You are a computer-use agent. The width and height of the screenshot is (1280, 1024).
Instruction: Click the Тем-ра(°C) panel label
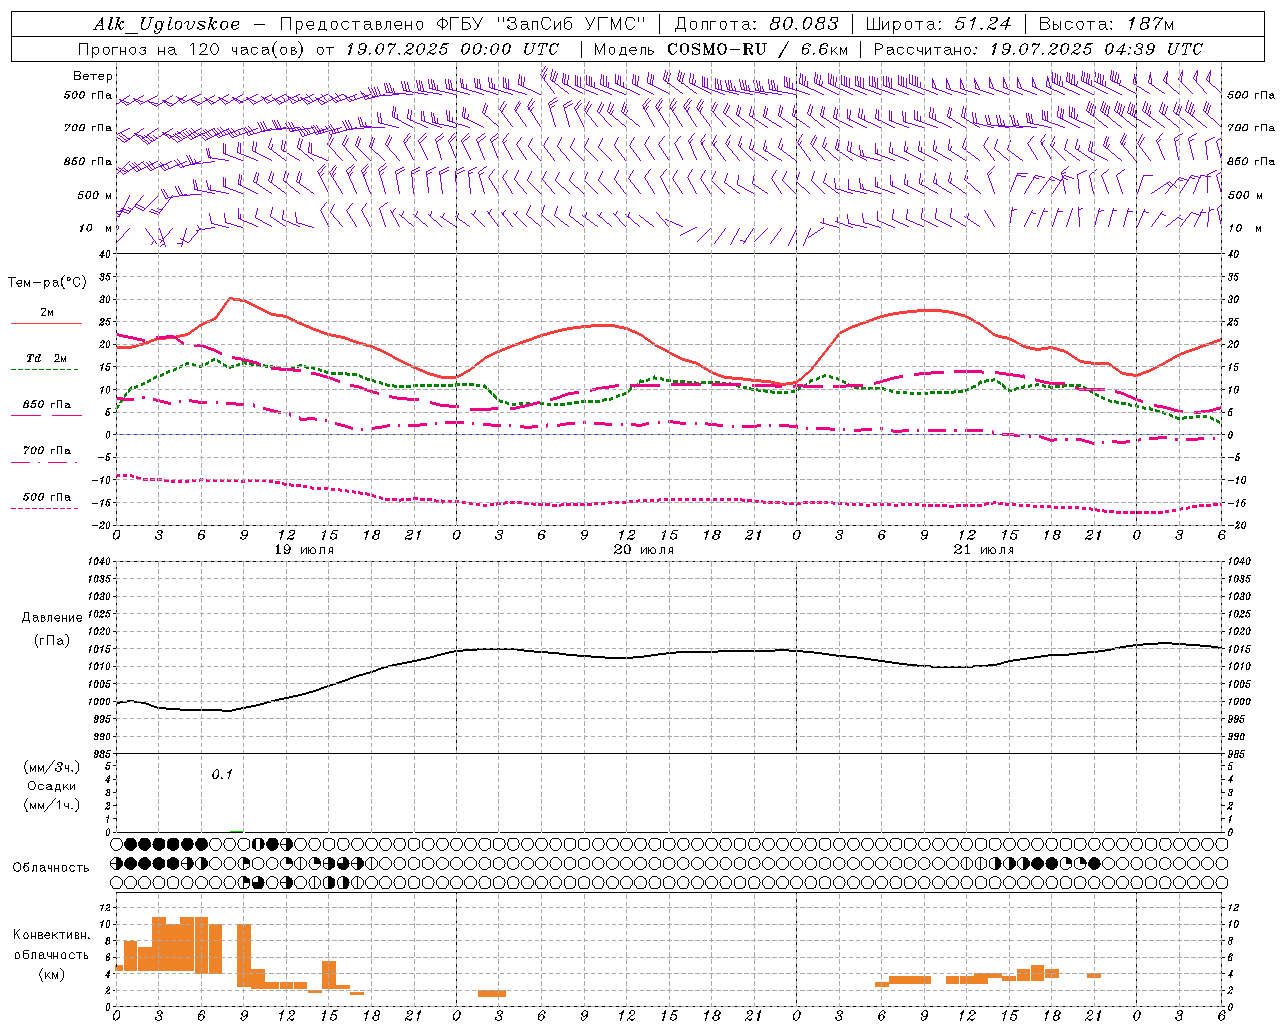tap(47, 283)
